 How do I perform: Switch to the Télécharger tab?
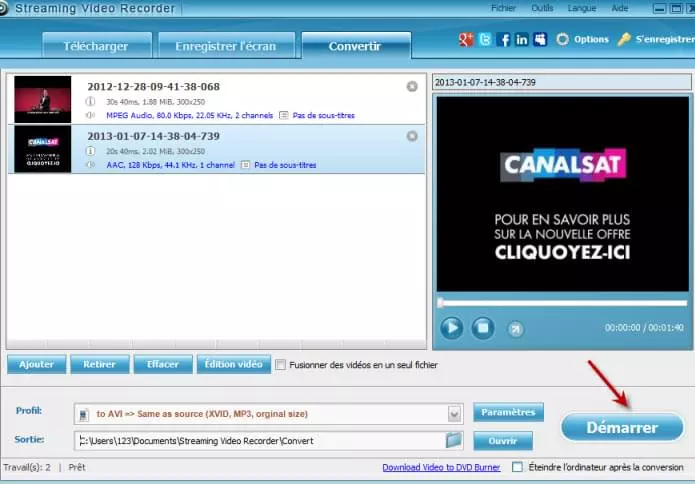97,45
